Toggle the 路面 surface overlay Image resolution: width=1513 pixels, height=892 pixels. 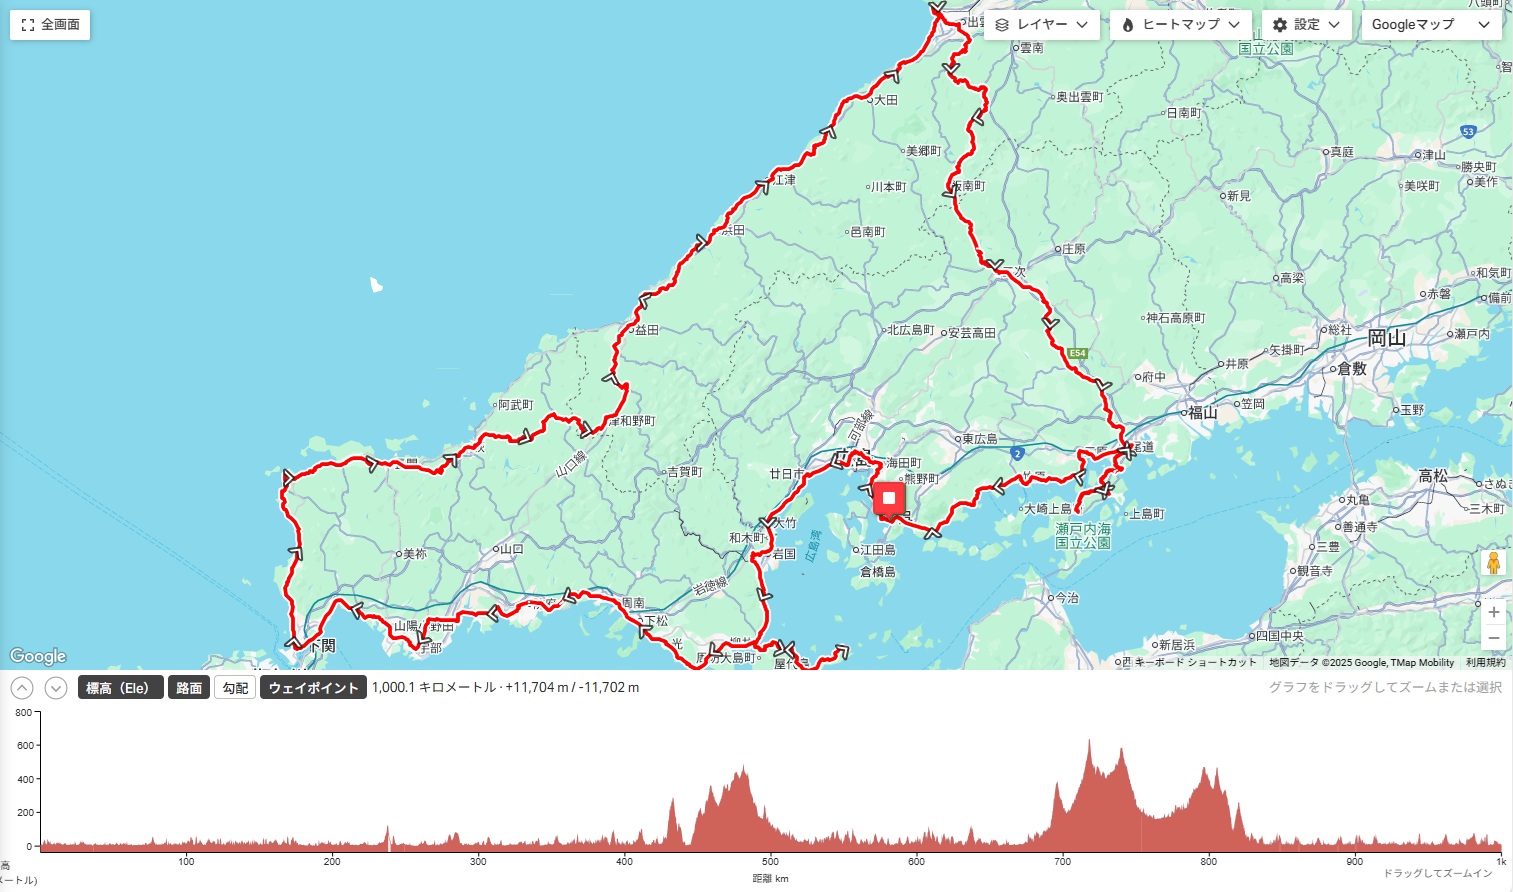[189, 688]
